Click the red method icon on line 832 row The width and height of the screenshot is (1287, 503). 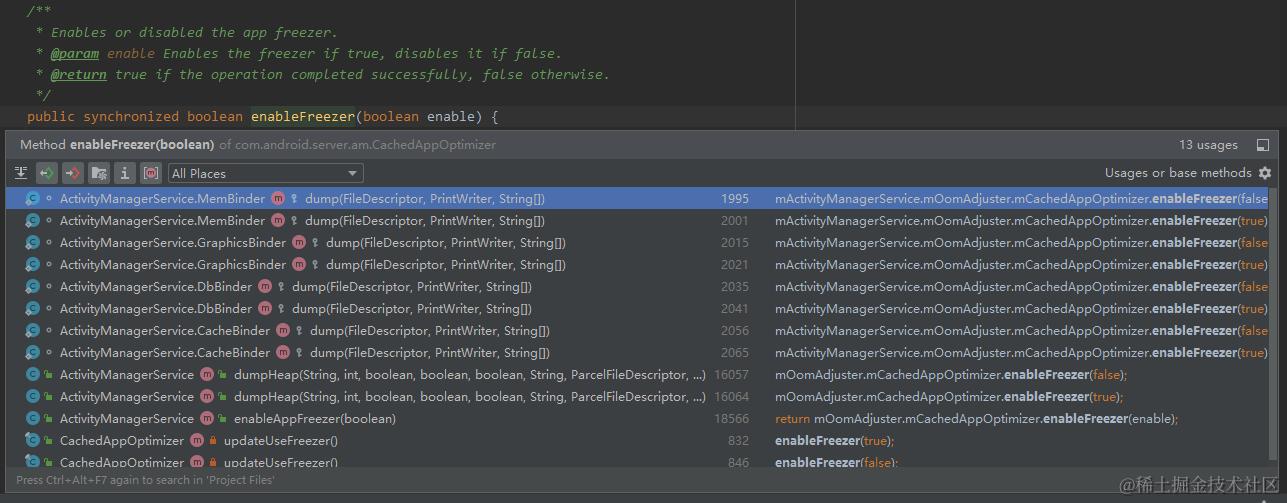(x=197, y=441)
